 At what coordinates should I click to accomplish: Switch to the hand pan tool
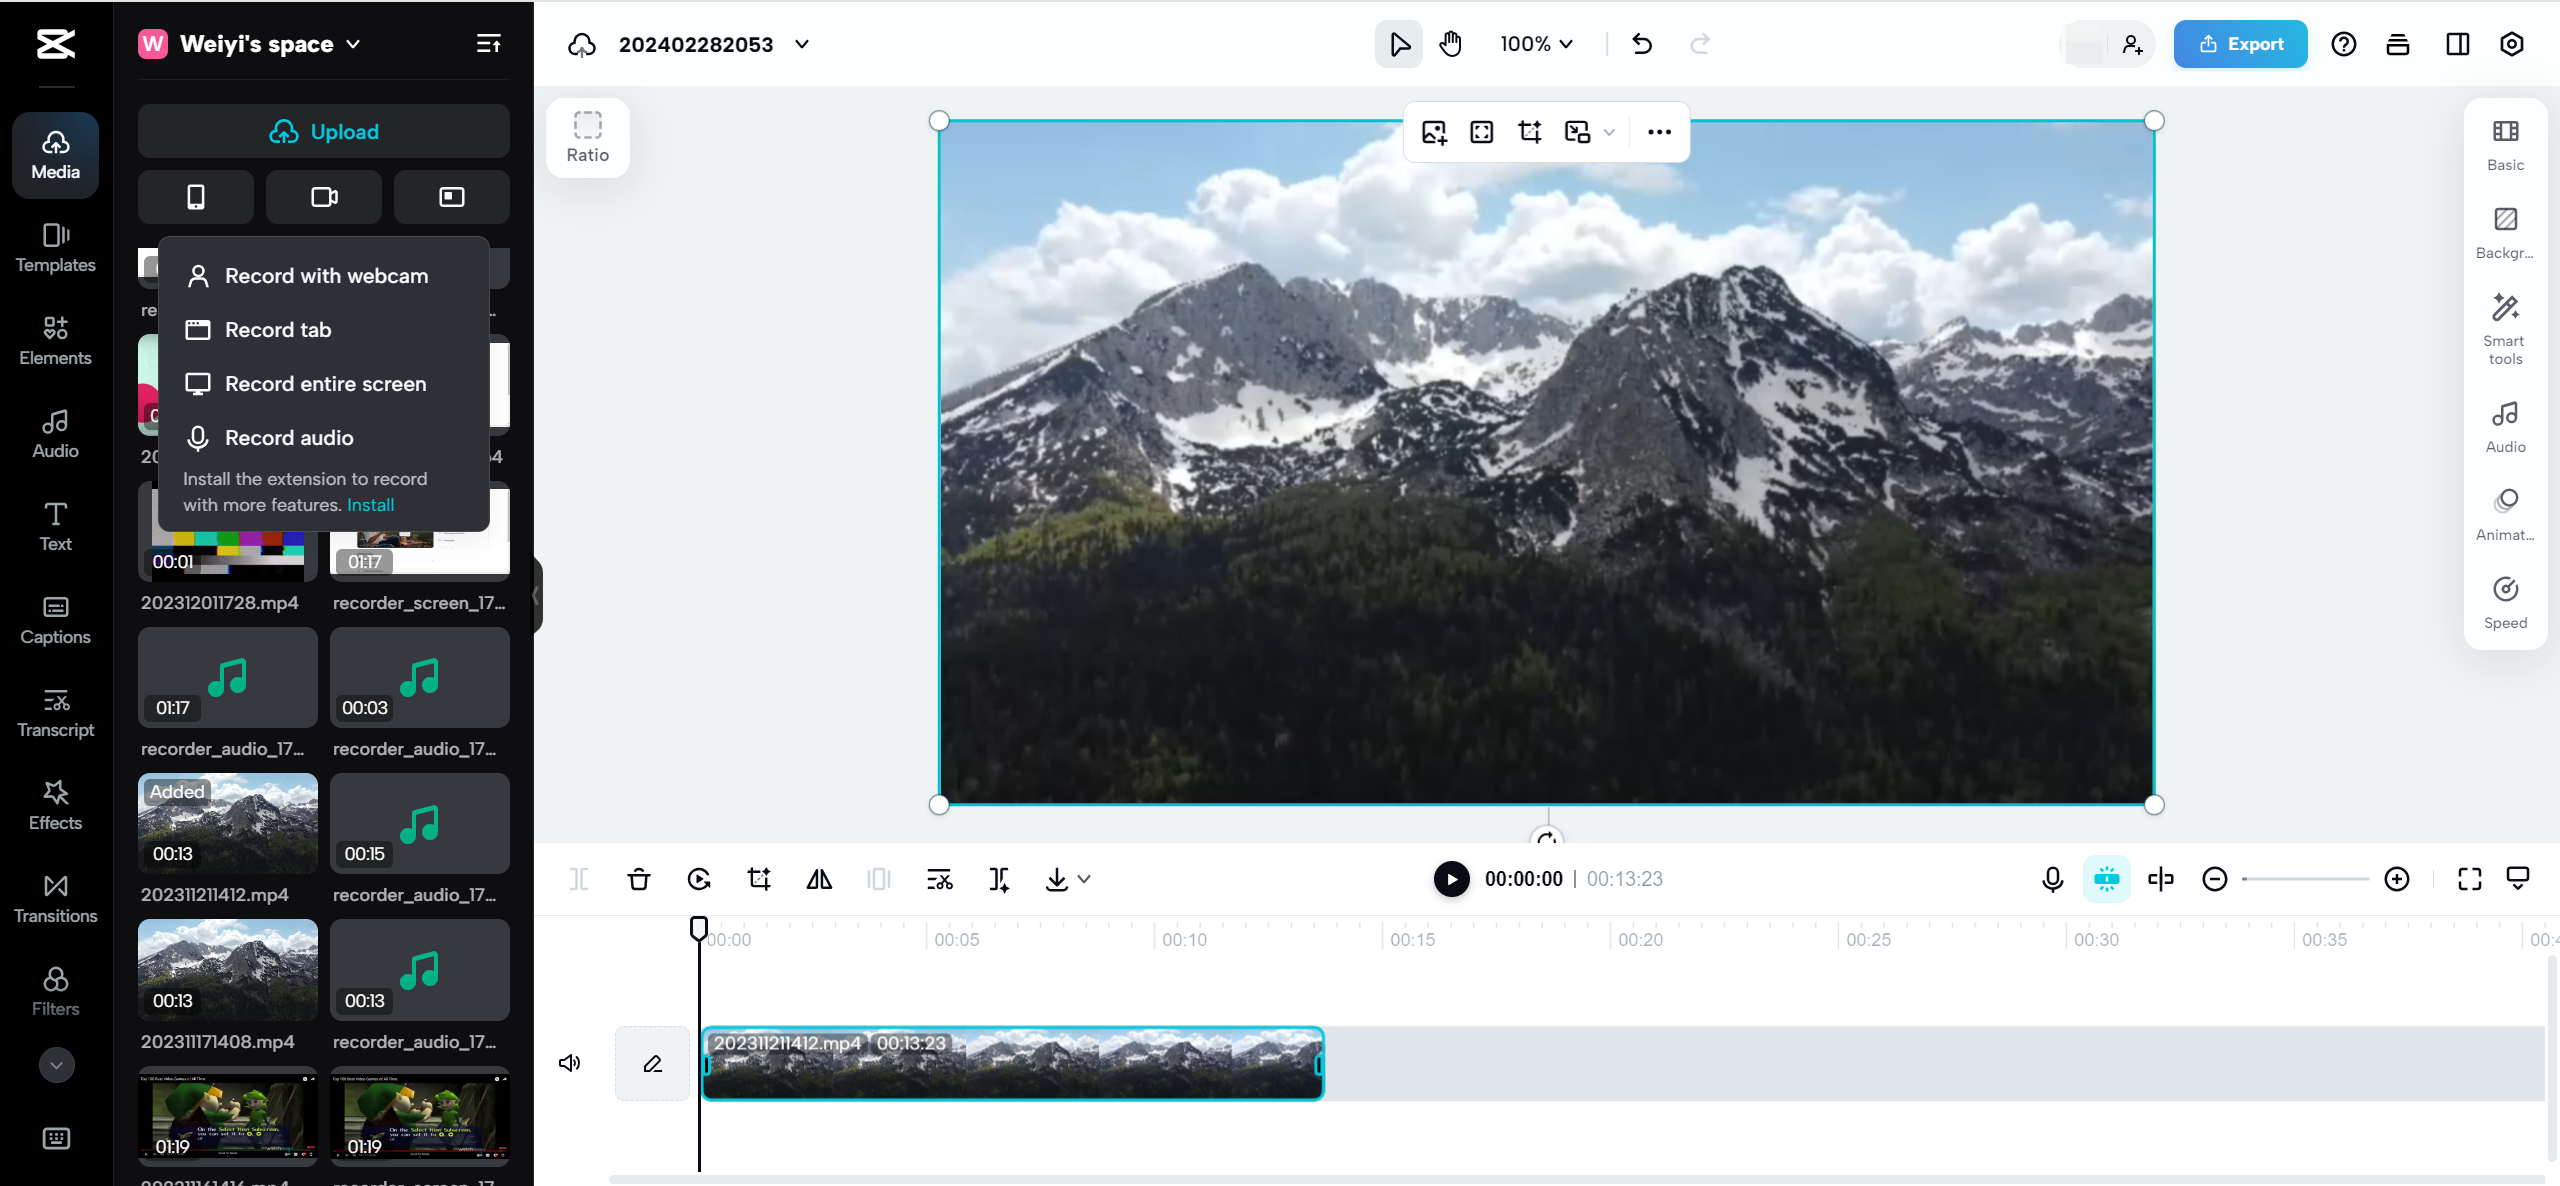point(1450,44)
